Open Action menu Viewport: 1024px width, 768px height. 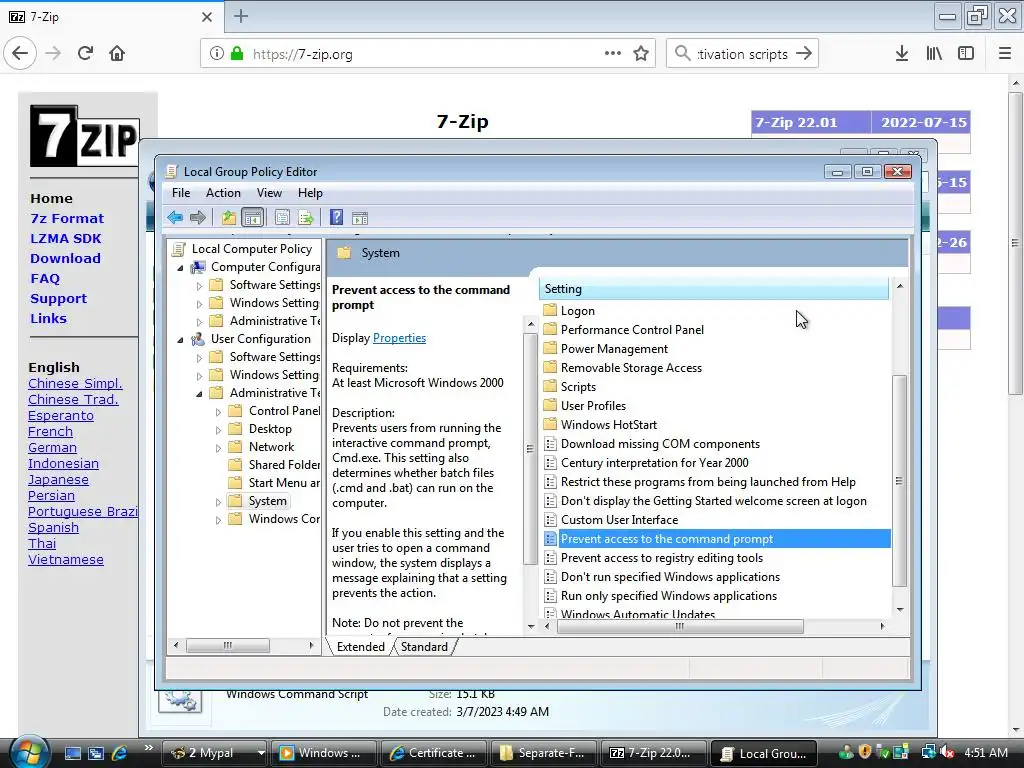pos(223,193)
